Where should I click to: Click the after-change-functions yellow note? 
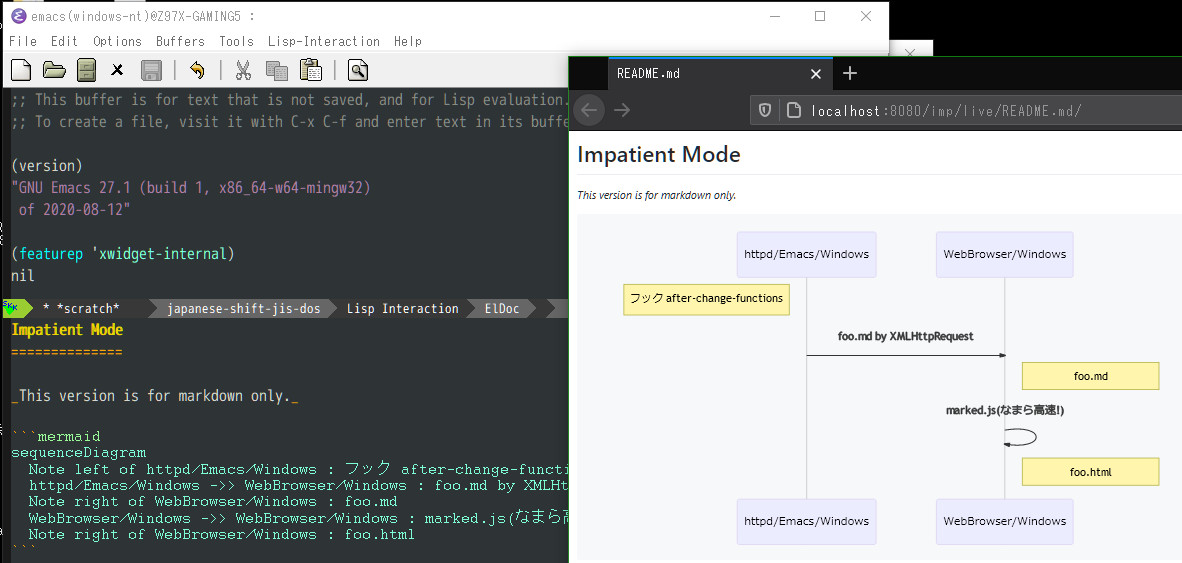click(x=706, y=298)
